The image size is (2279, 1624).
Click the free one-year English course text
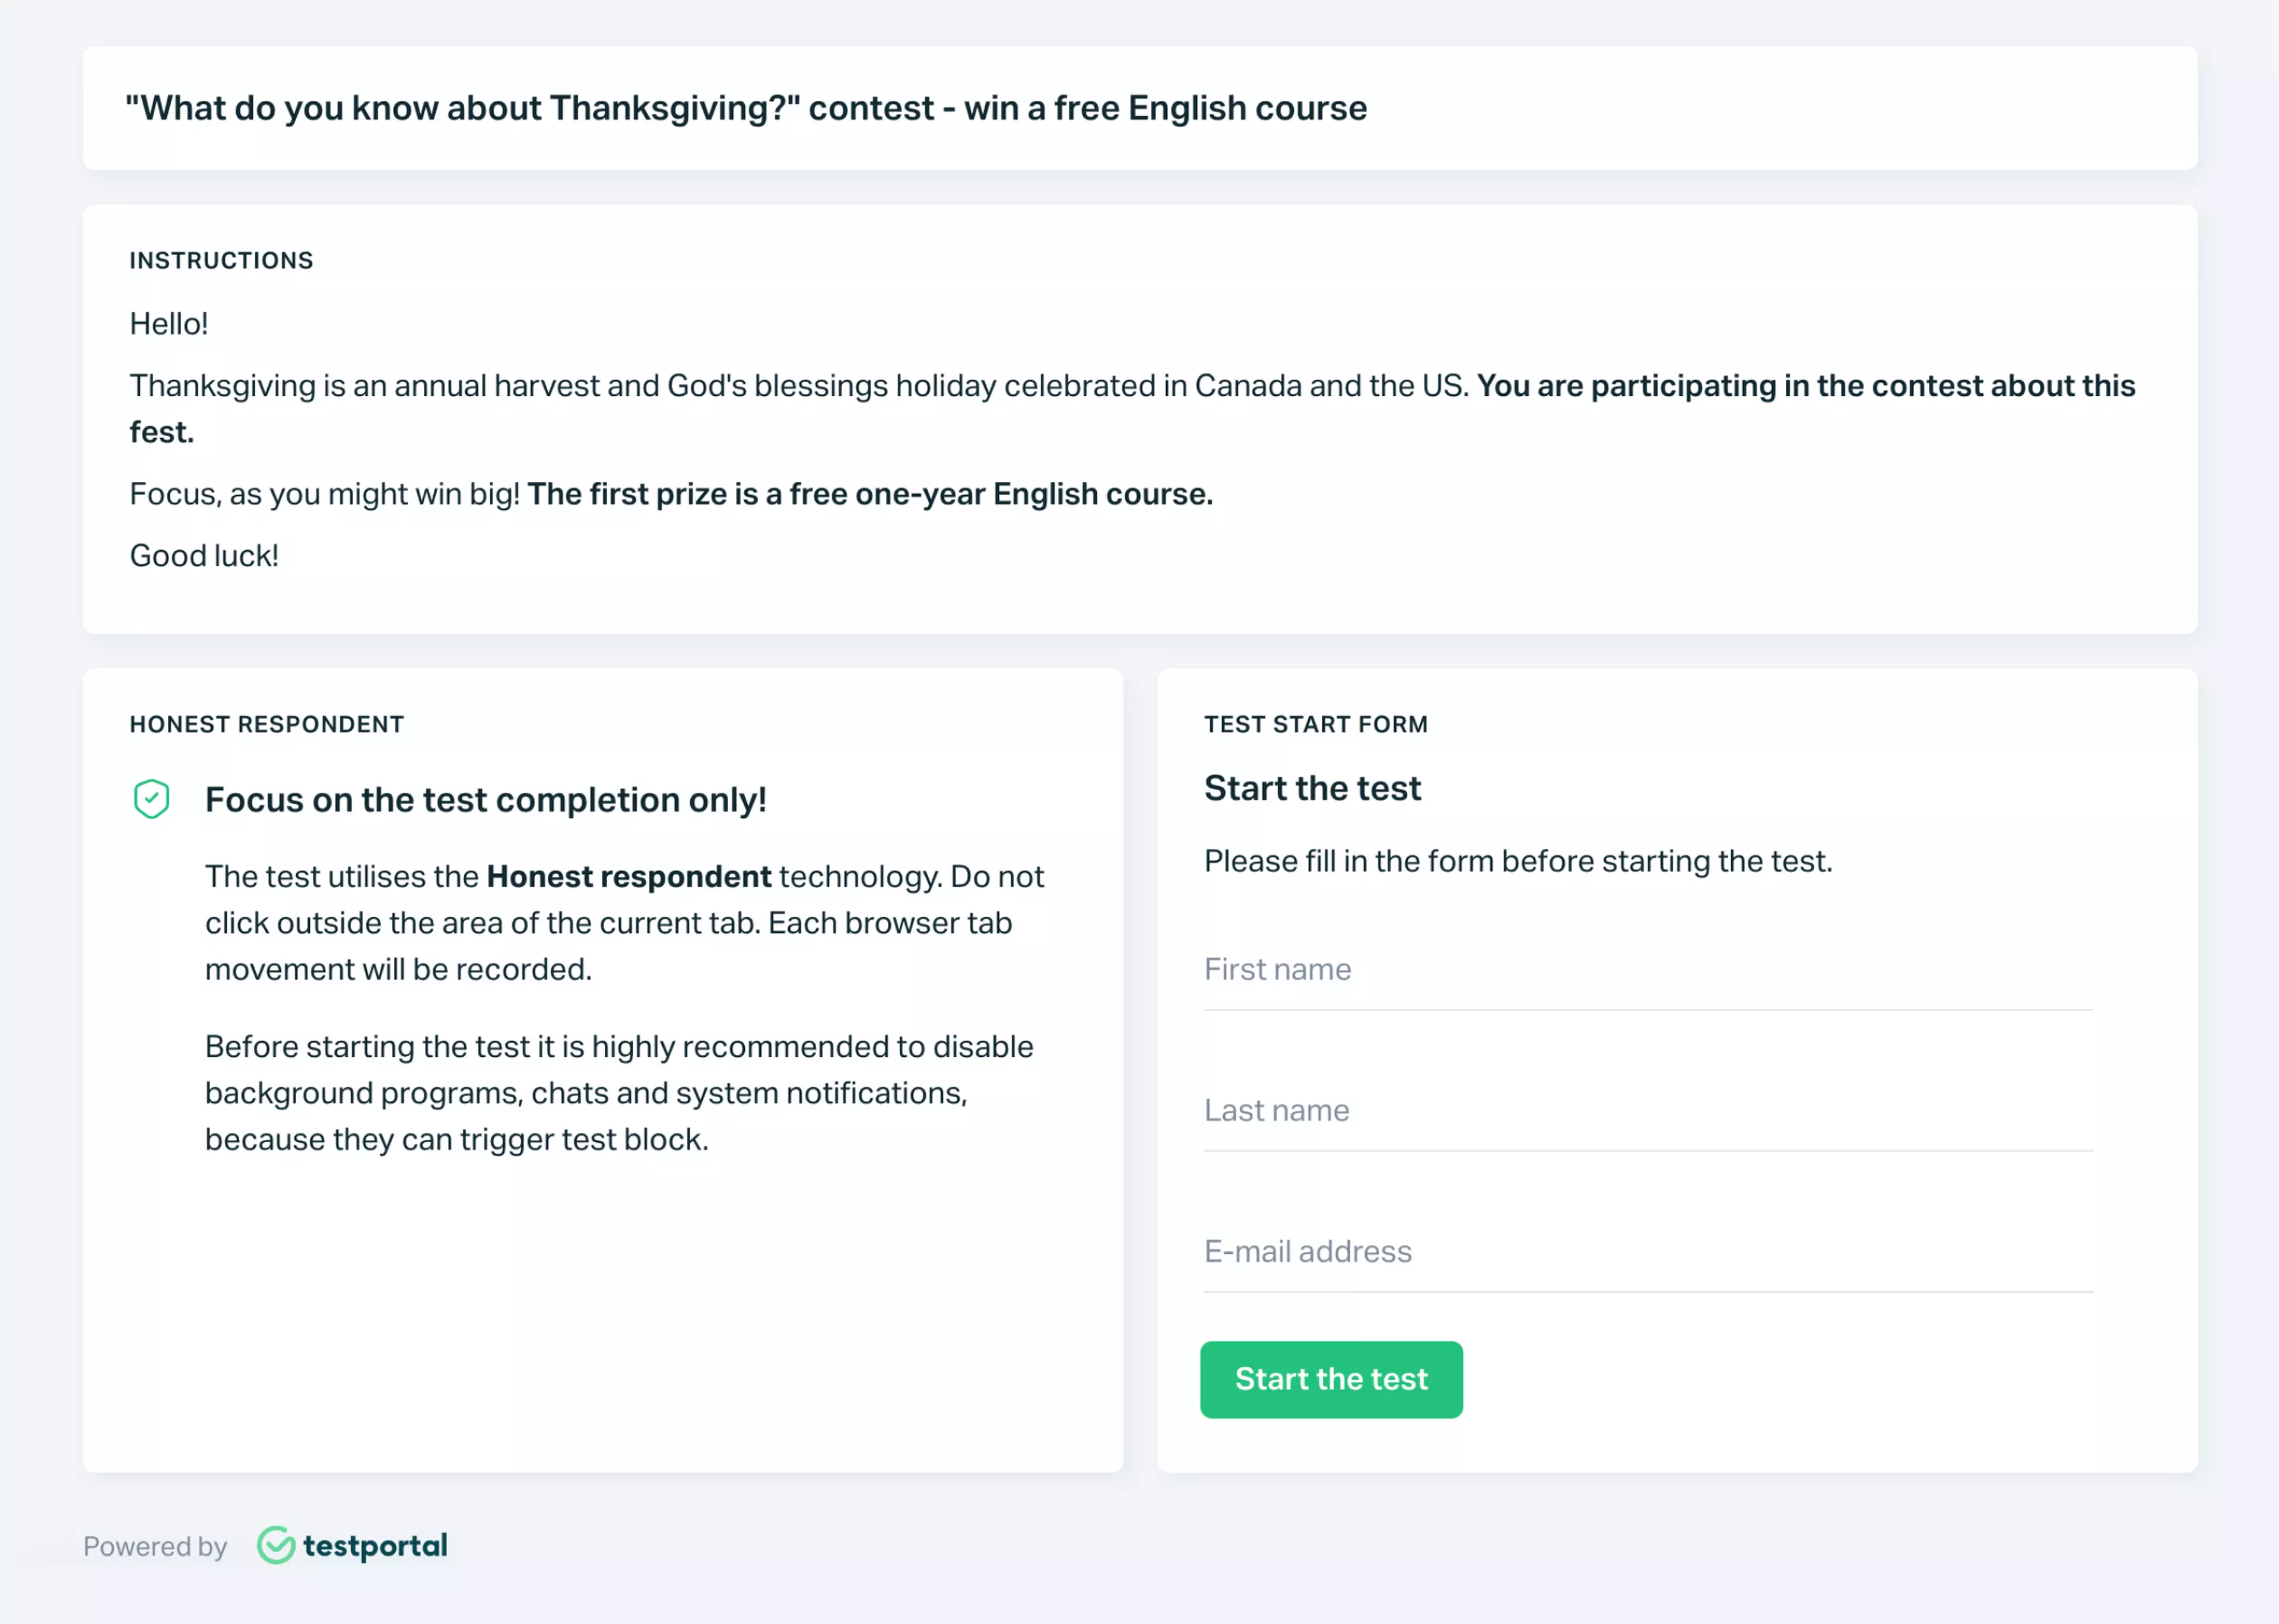[999, 493]
